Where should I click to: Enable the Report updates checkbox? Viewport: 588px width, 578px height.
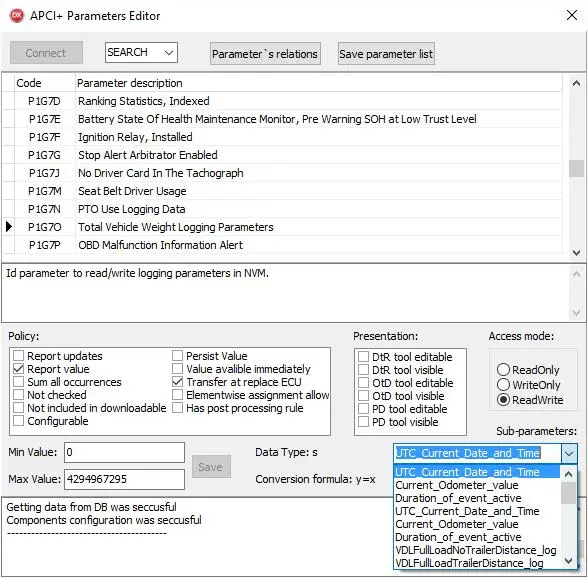click(x=18, y=356)
